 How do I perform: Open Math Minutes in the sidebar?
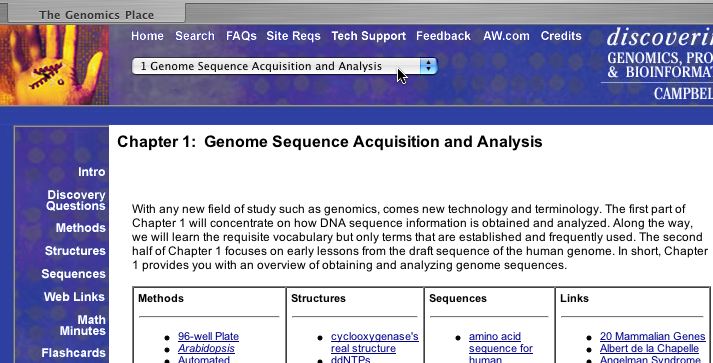click(x=82, y=325)
